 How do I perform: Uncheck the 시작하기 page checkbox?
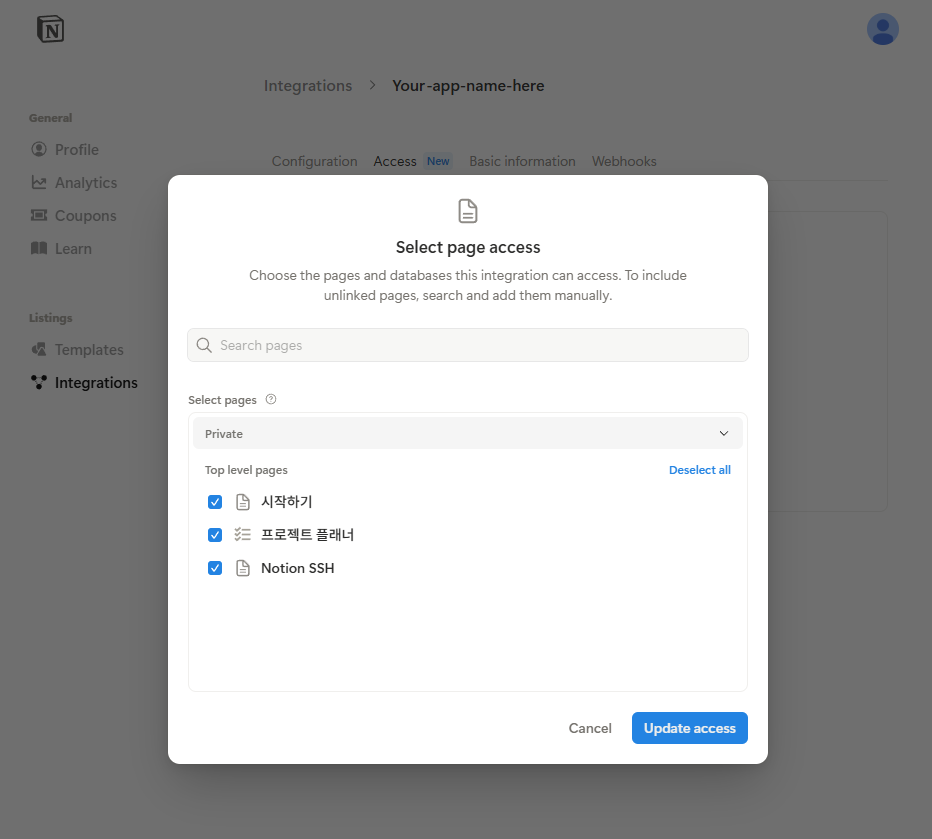pyautogui.click(x=215, y=502)
